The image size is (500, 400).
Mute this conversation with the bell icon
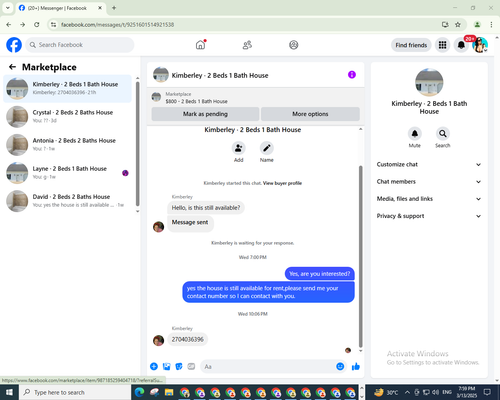click(x=415, y=134)
